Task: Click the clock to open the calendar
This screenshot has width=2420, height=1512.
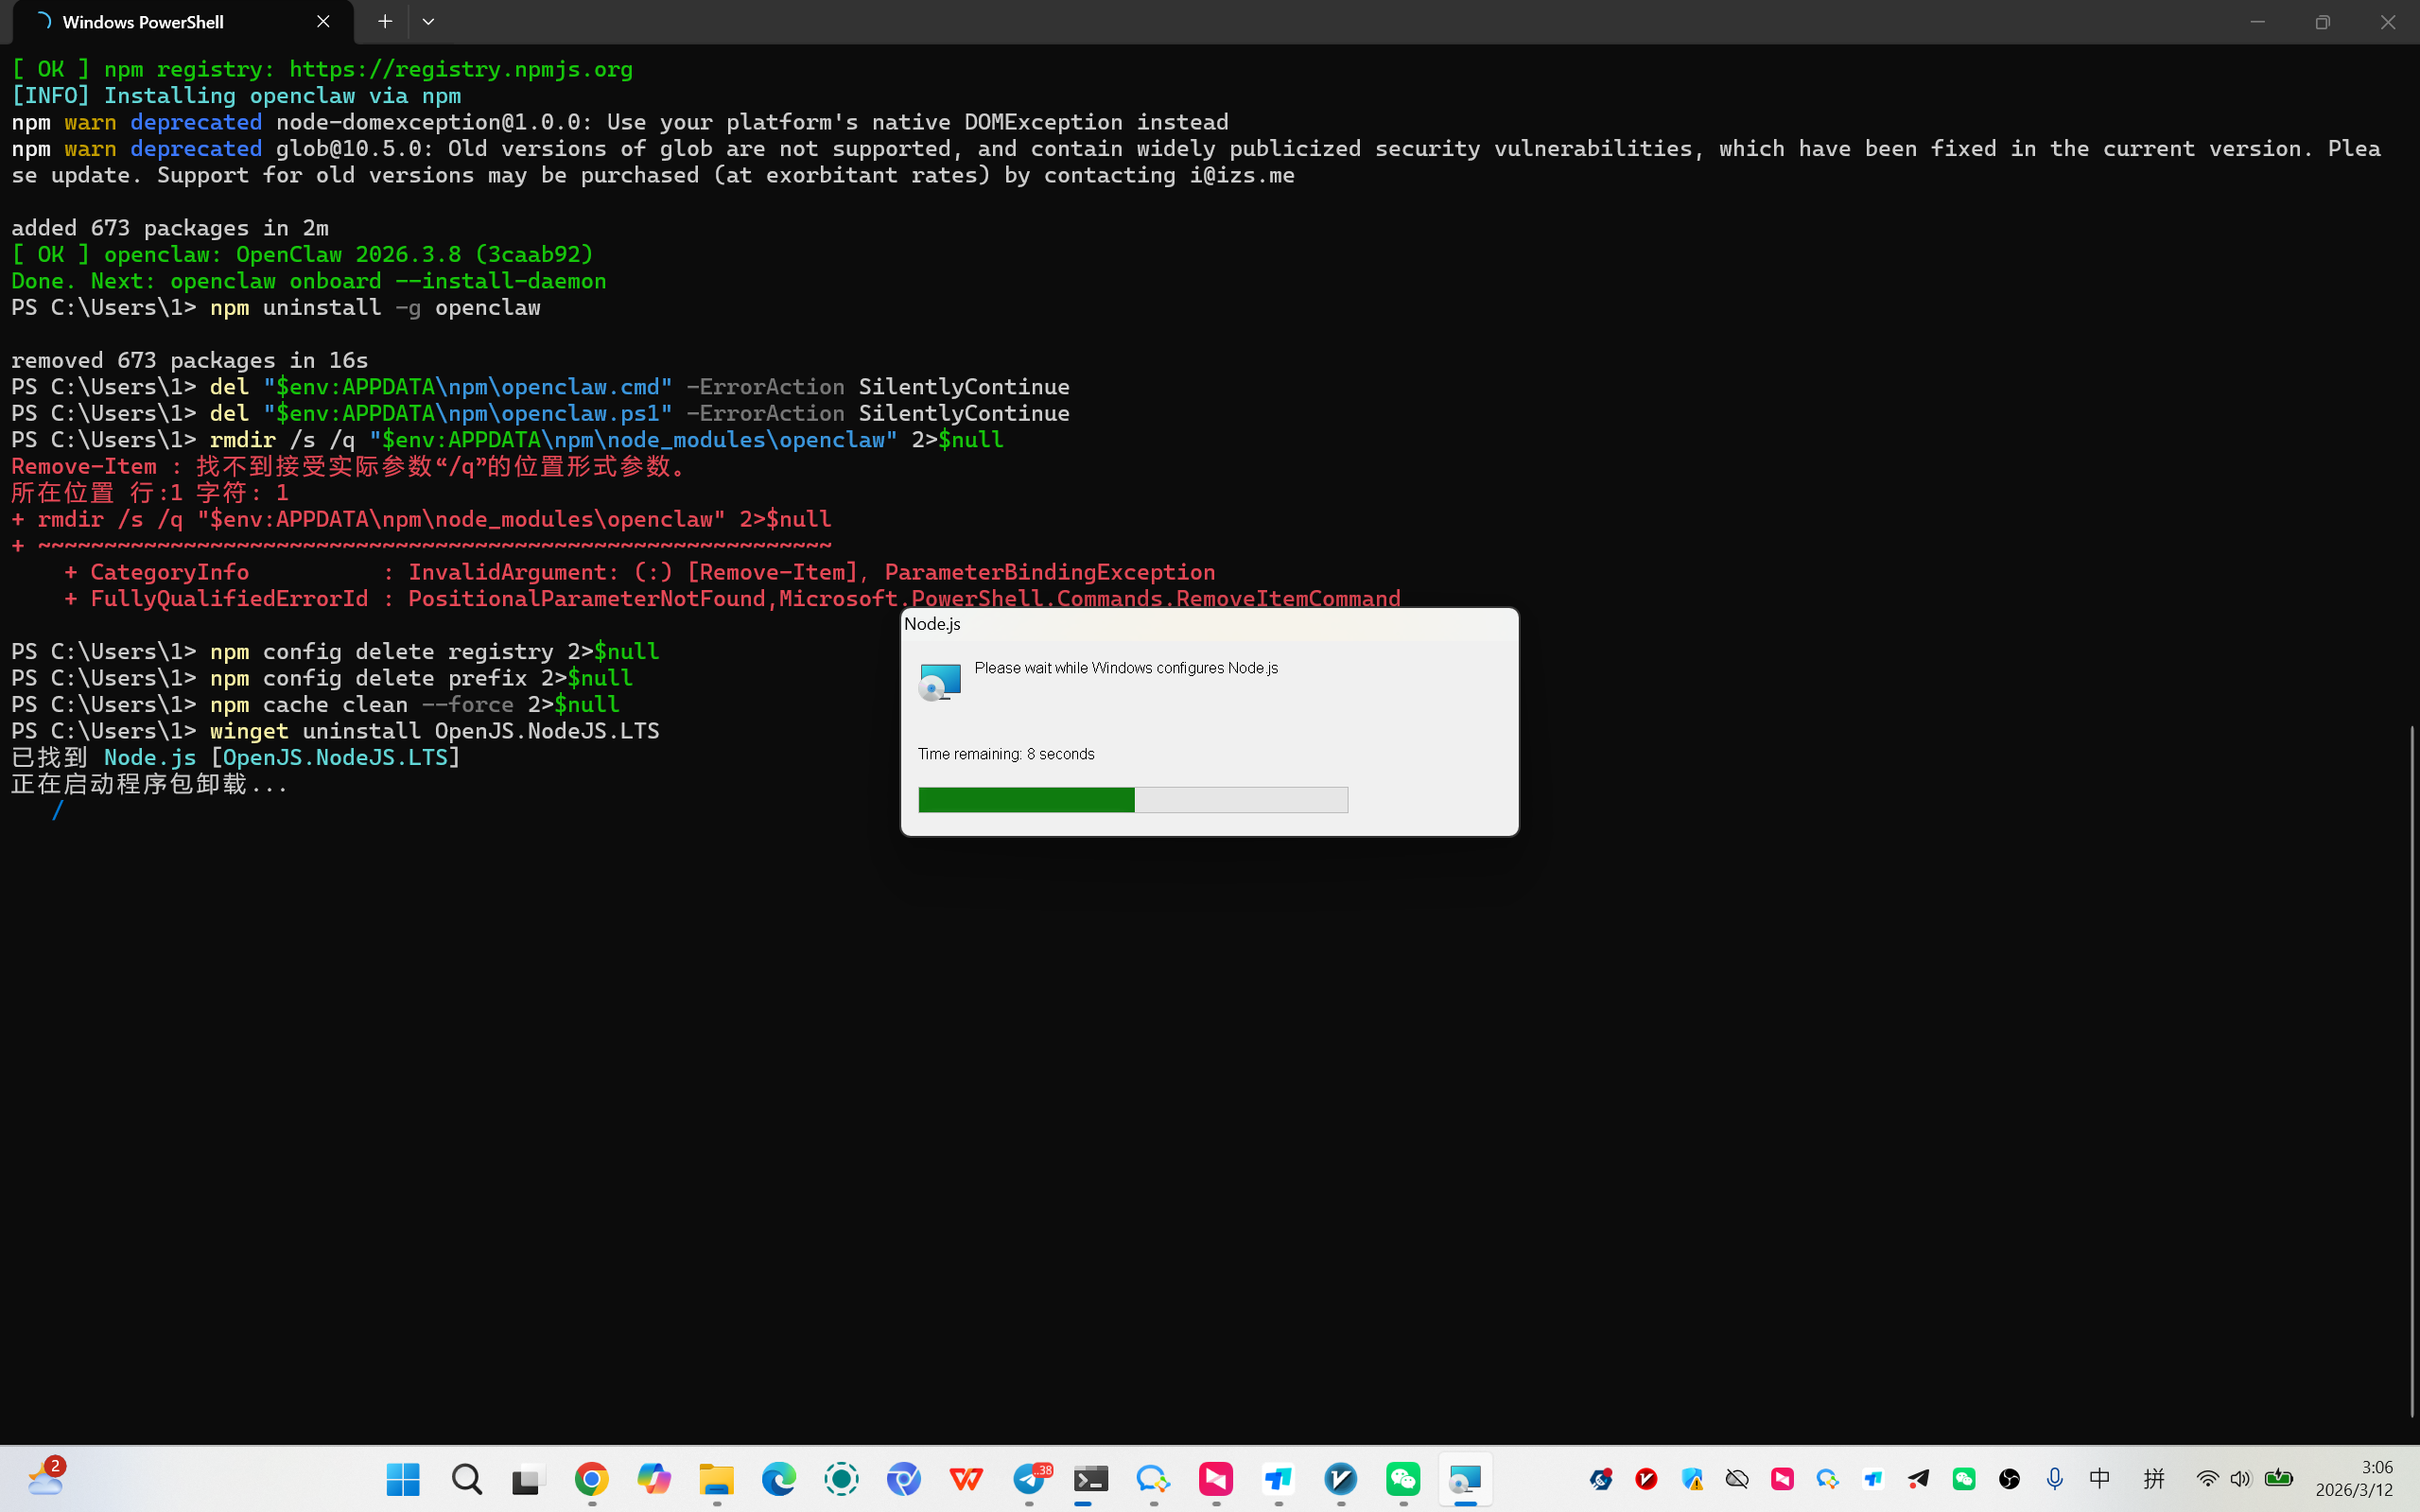Action: (x=2375, y=1477)
